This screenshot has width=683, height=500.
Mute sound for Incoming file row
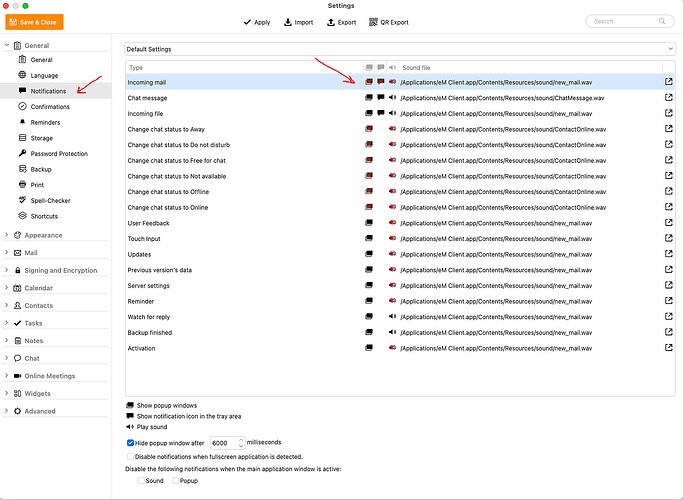pos(392,113)
